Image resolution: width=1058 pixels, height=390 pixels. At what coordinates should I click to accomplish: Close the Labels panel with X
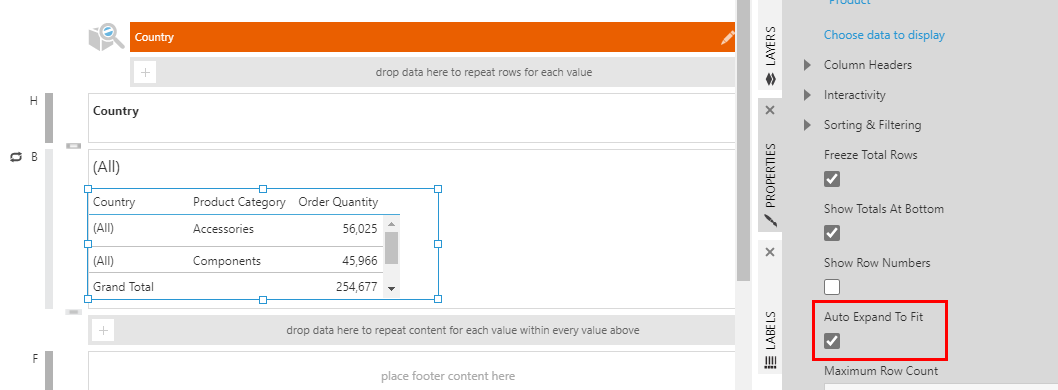point(771,252)
